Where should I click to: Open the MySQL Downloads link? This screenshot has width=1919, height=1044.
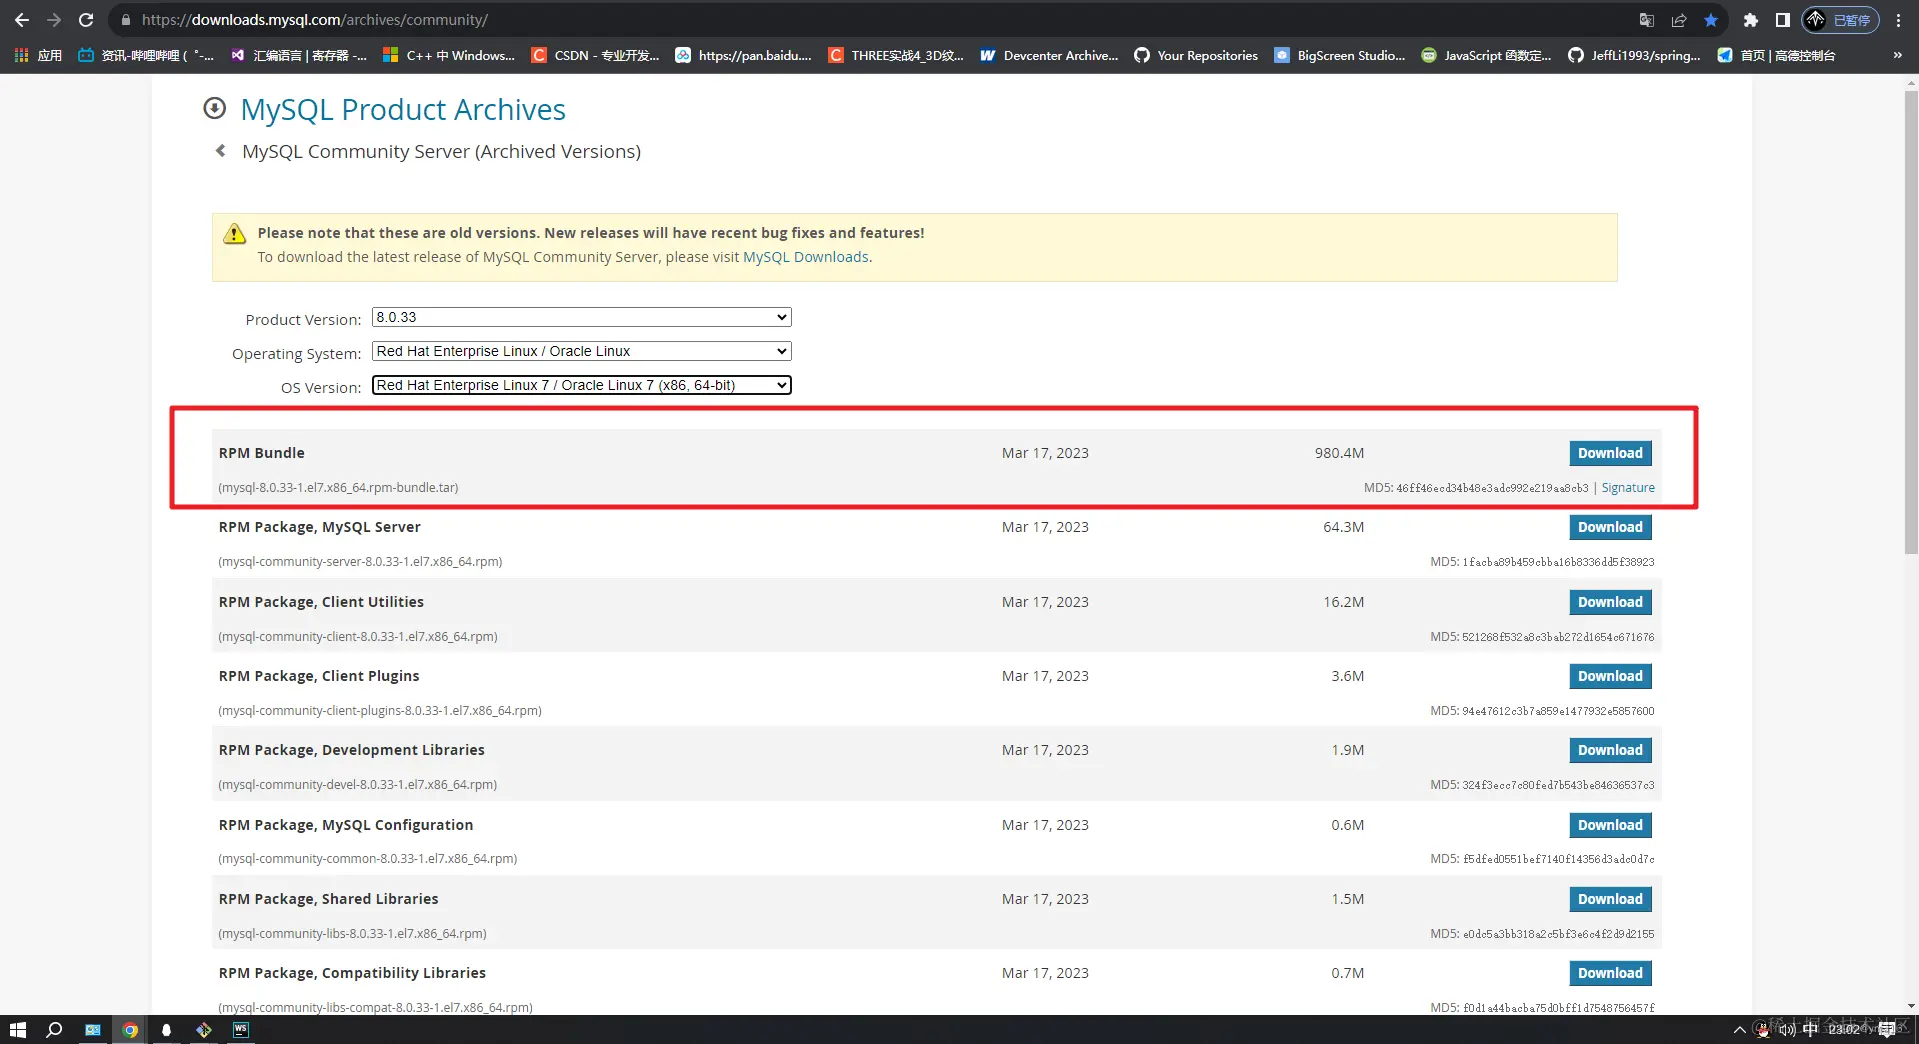click(805, 257)
